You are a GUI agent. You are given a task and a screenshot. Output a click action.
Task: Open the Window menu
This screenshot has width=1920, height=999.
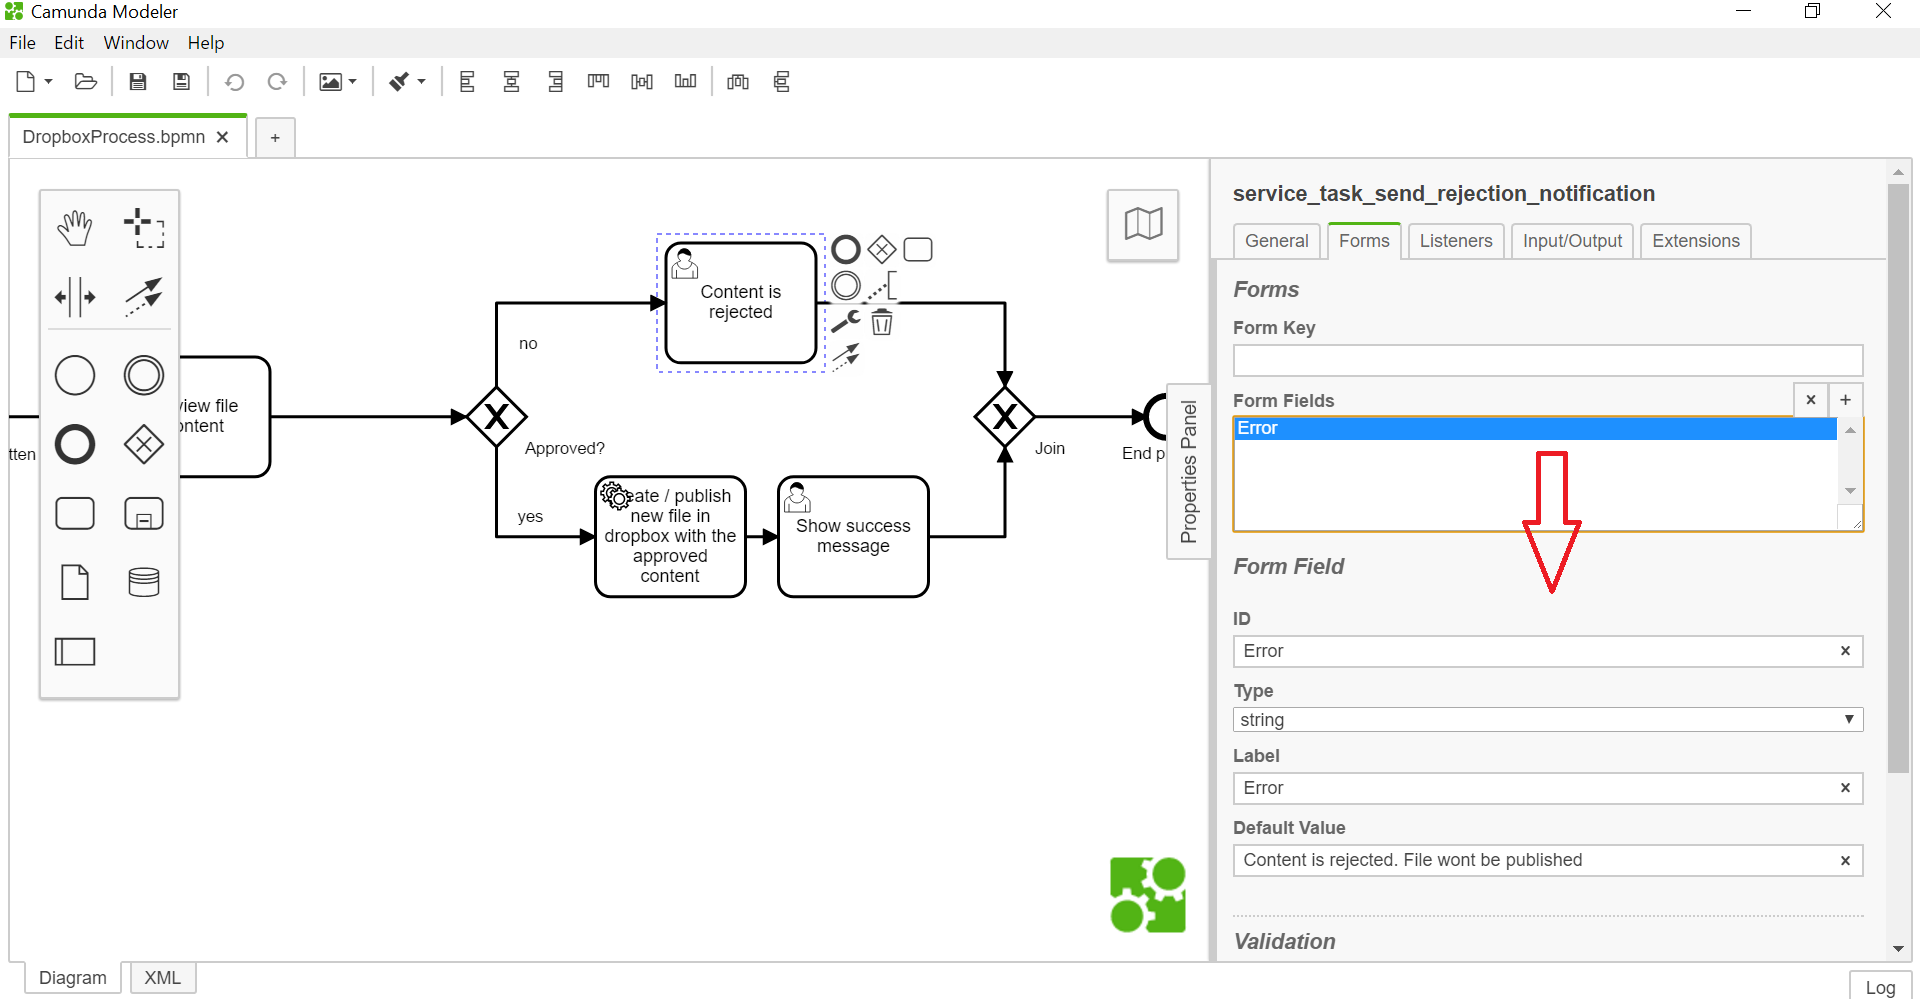pos(136,43)
